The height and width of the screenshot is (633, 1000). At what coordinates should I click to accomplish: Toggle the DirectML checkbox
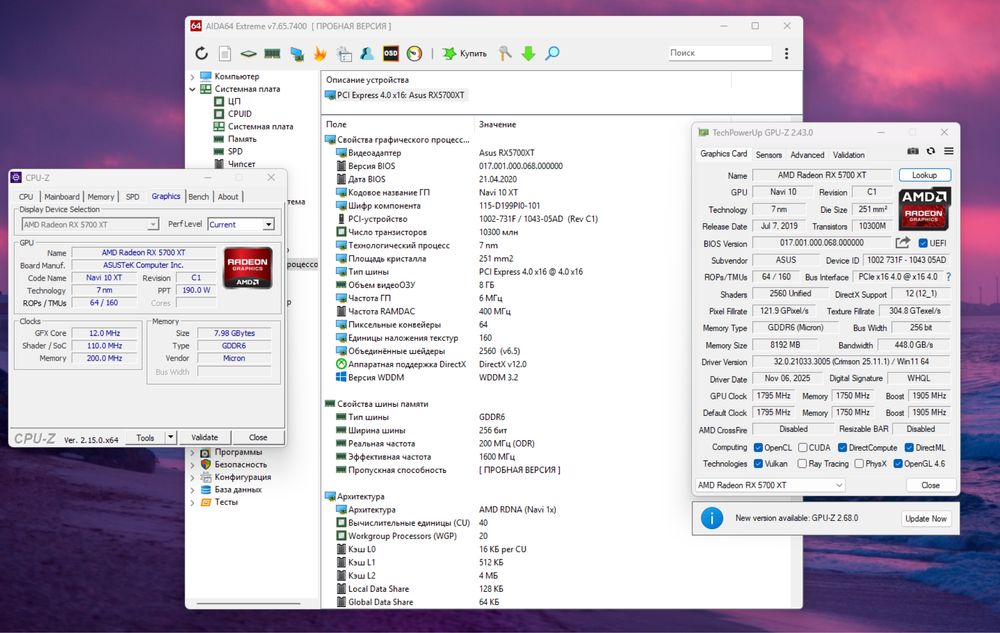pos(909,447)
